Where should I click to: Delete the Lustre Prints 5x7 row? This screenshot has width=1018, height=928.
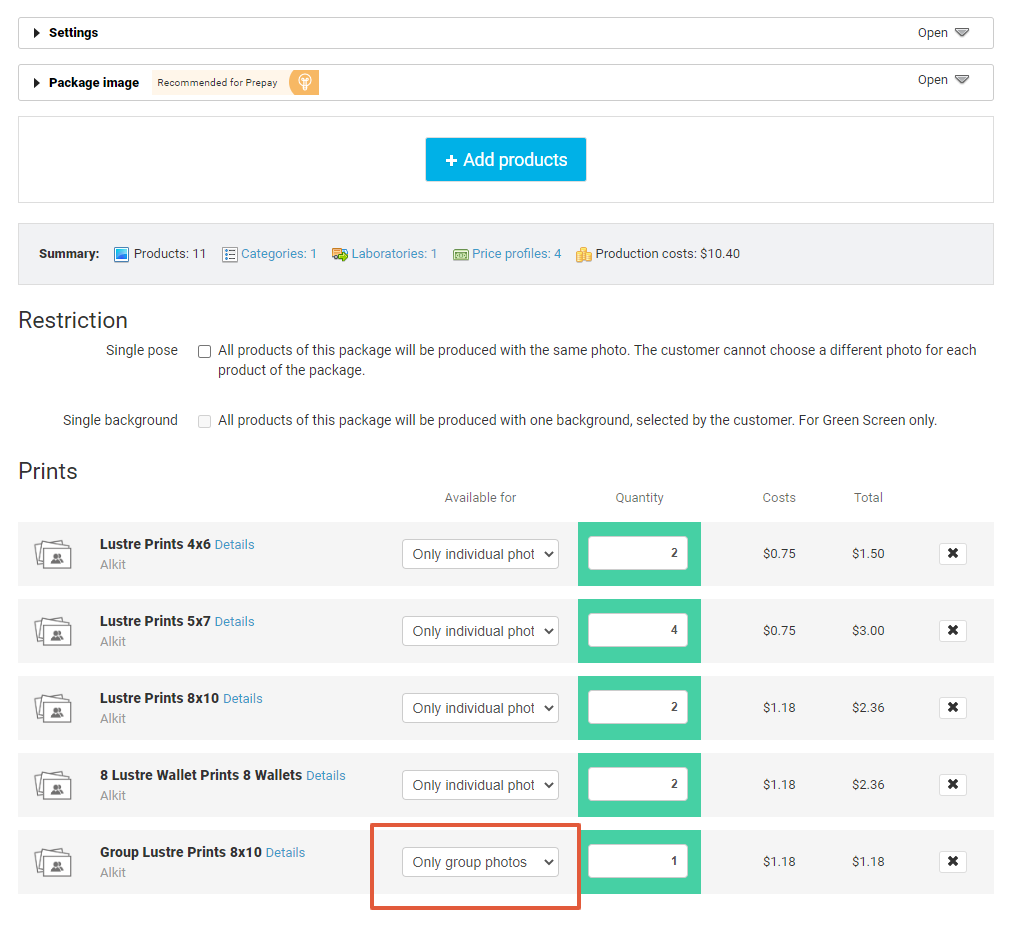click(x=952, y=631)
